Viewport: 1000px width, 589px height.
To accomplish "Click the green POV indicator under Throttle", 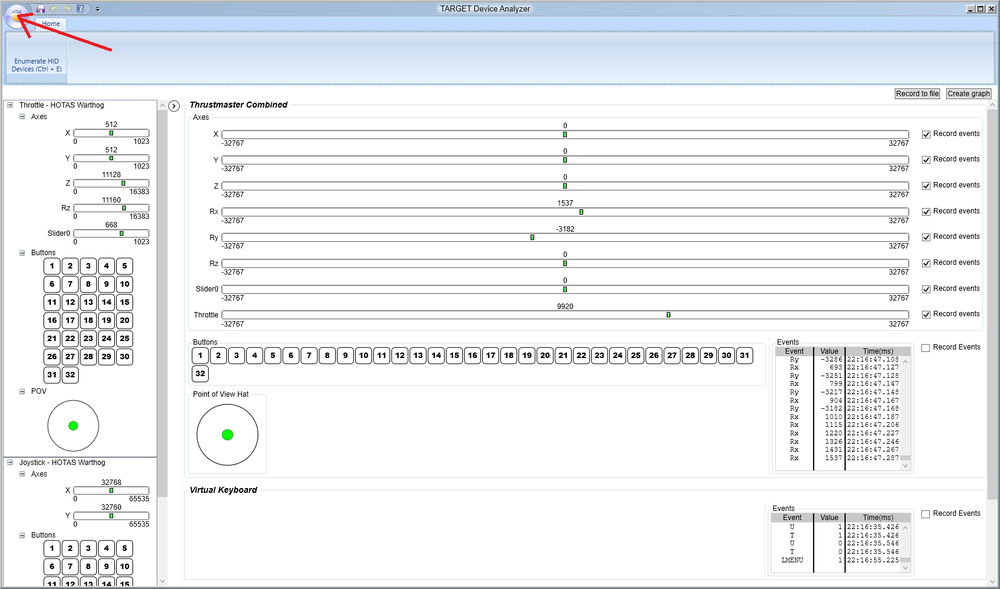I will pos(72,425).
